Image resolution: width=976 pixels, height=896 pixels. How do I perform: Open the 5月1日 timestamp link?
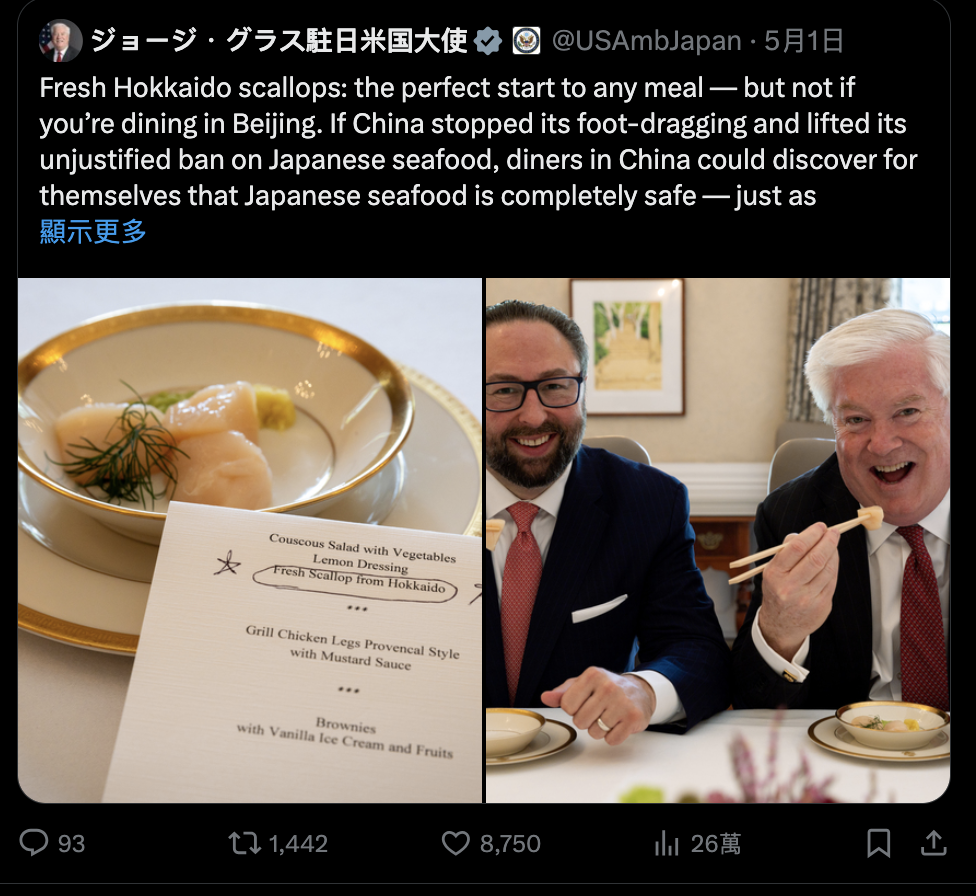pyautogui.click(x=804, y=41)
